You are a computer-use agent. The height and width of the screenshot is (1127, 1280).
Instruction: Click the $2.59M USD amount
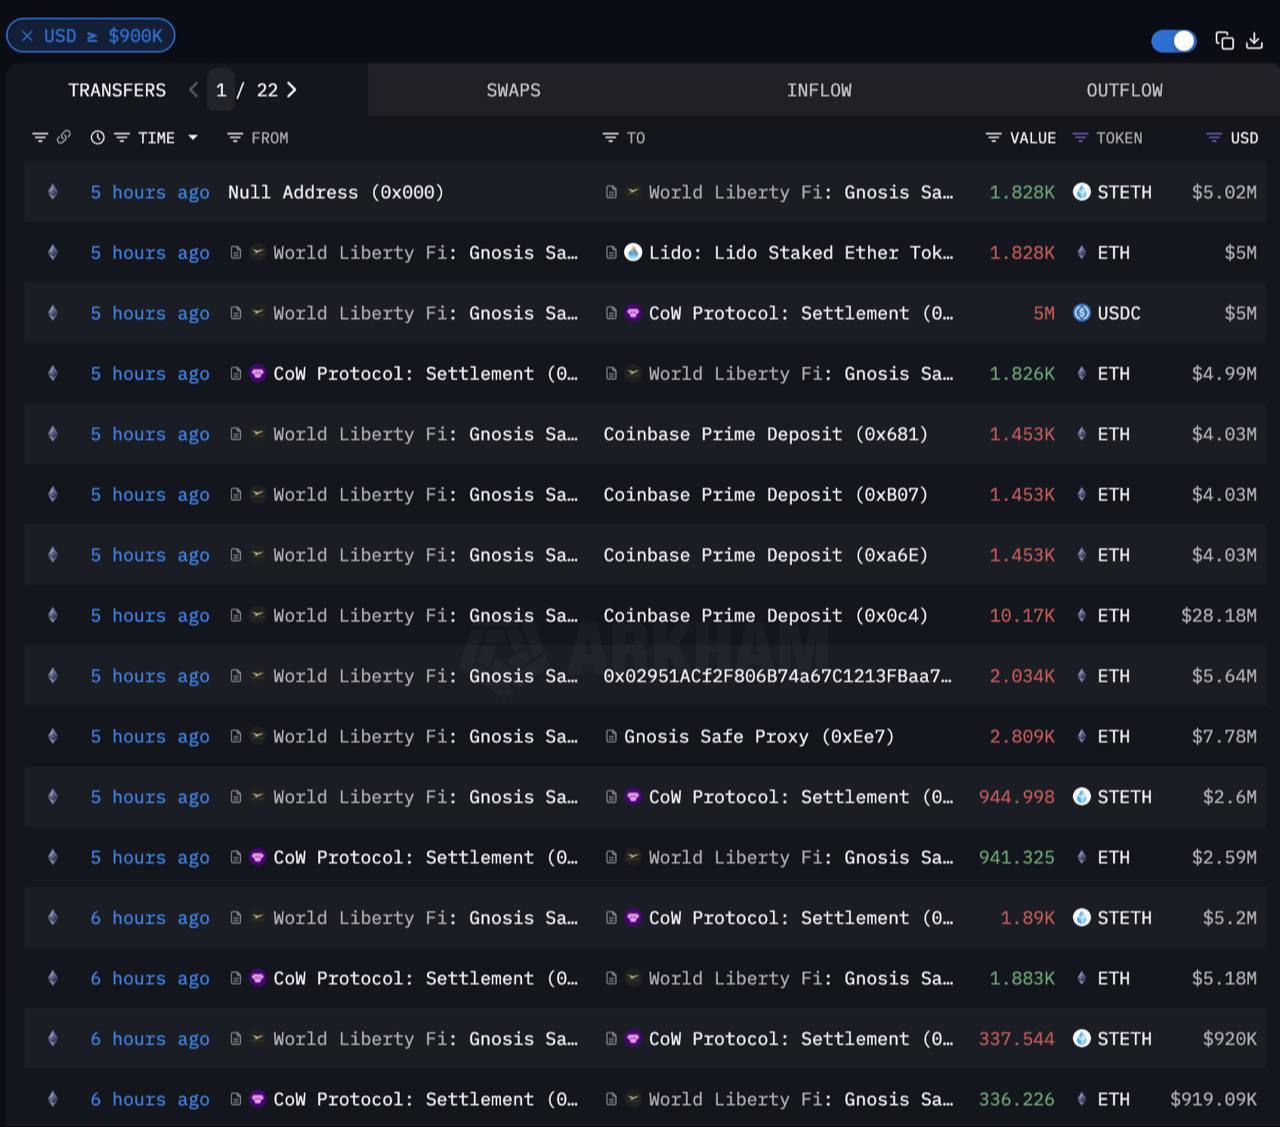tap(1224, 858)
